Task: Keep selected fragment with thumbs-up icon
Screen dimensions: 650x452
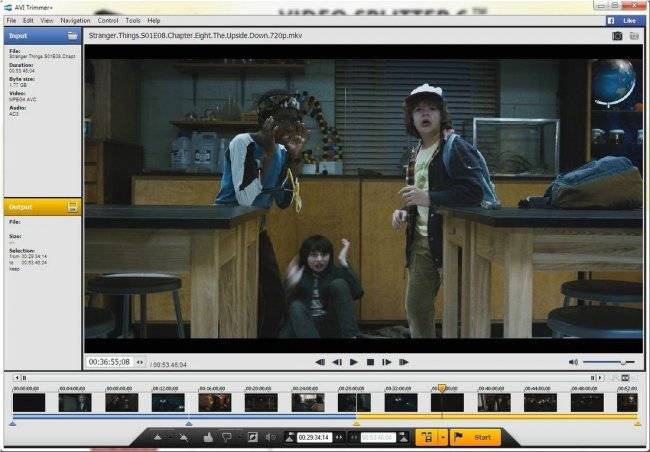Action: point(209,437)
